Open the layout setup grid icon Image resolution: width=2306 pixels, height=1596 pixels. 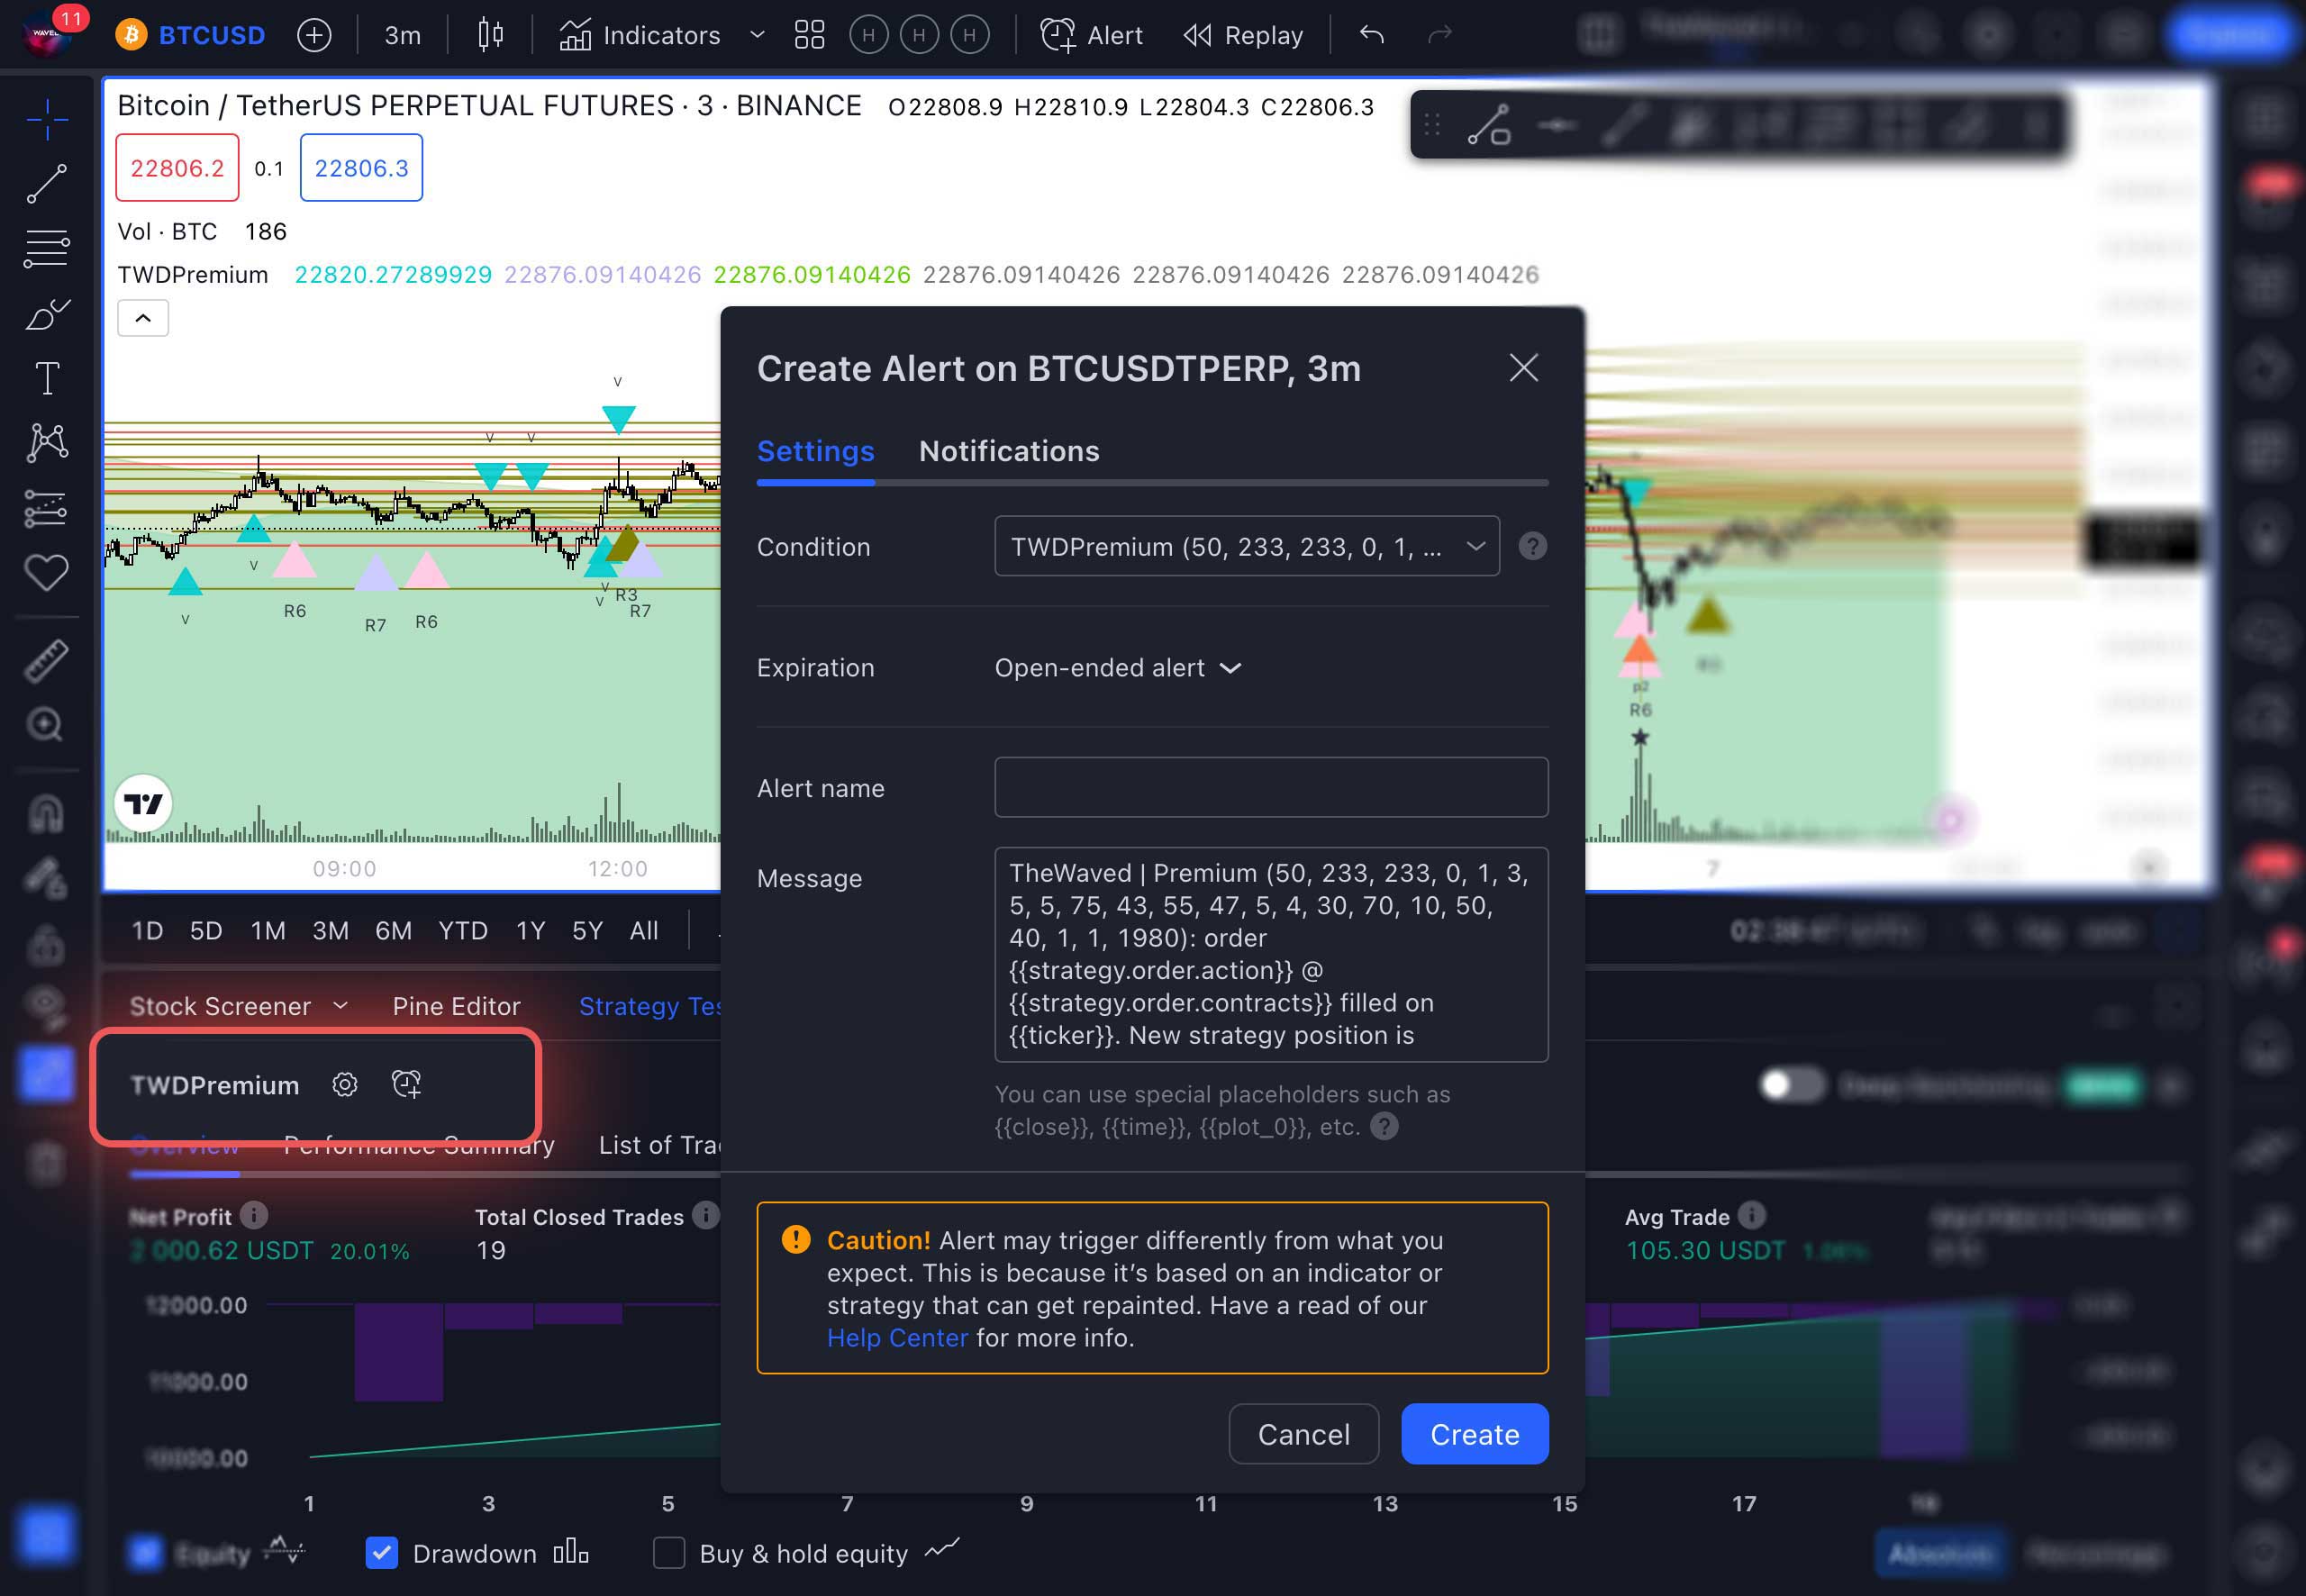(x=809, y=35)
